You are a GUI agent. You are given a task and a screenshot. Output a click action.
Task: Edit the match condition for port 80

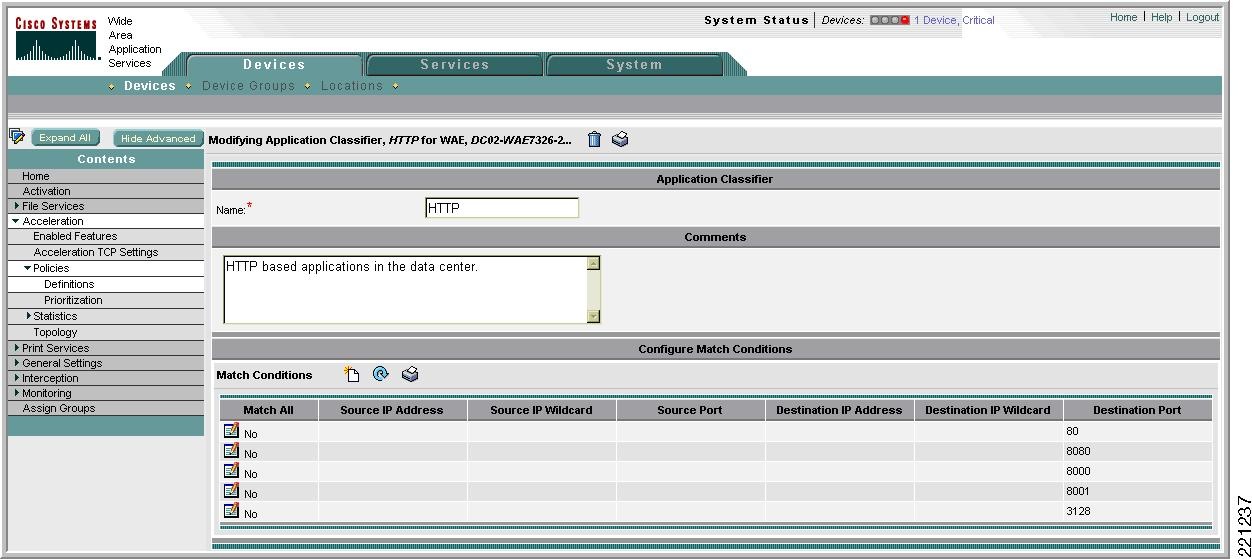click(231, 431)
